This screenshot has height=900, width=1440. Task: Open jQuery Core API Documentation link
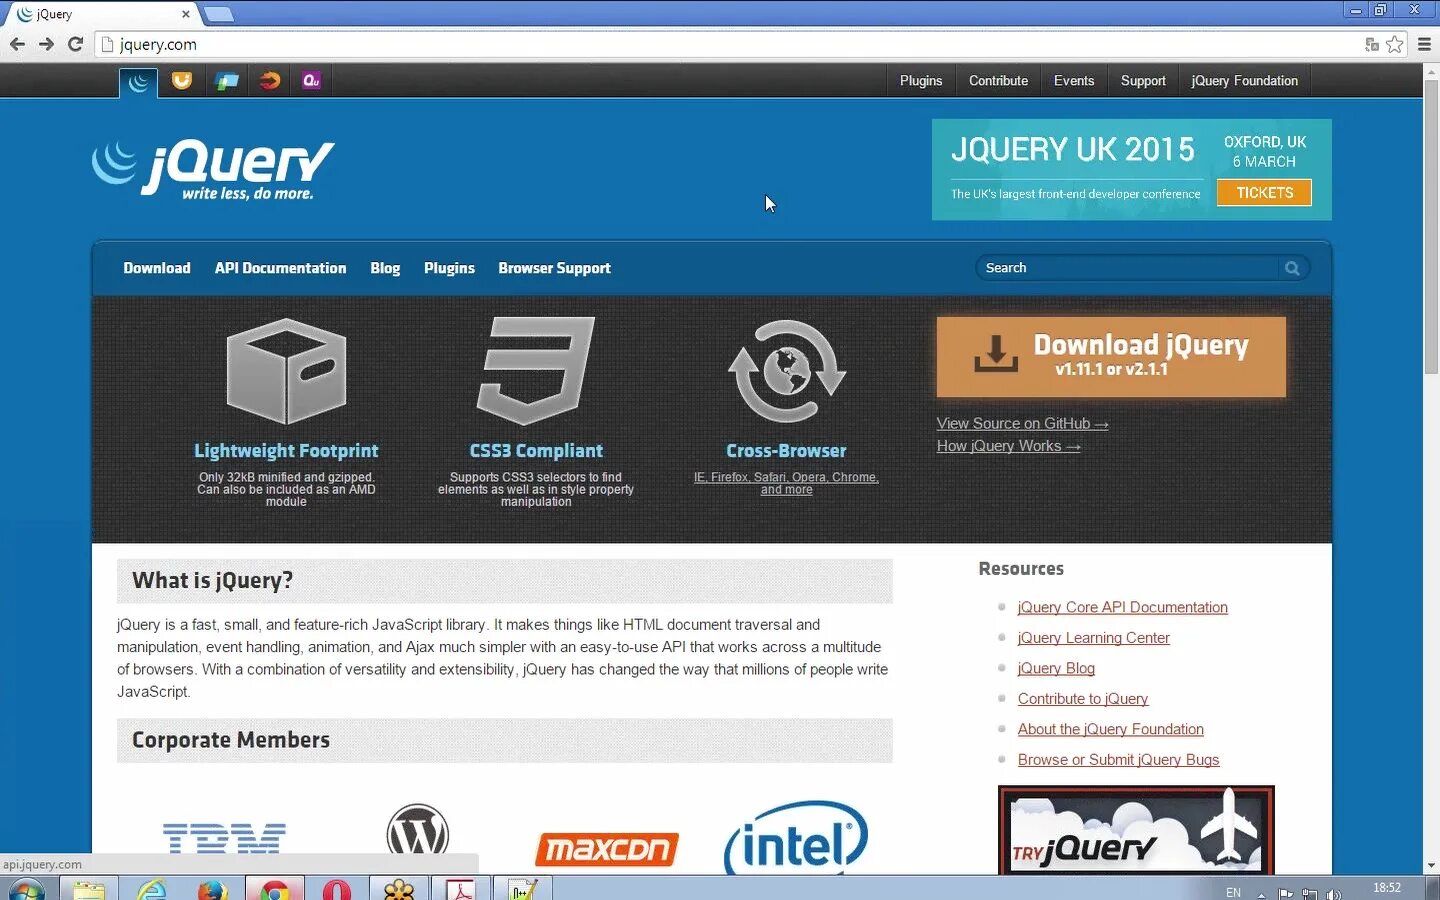(1122, 607)
